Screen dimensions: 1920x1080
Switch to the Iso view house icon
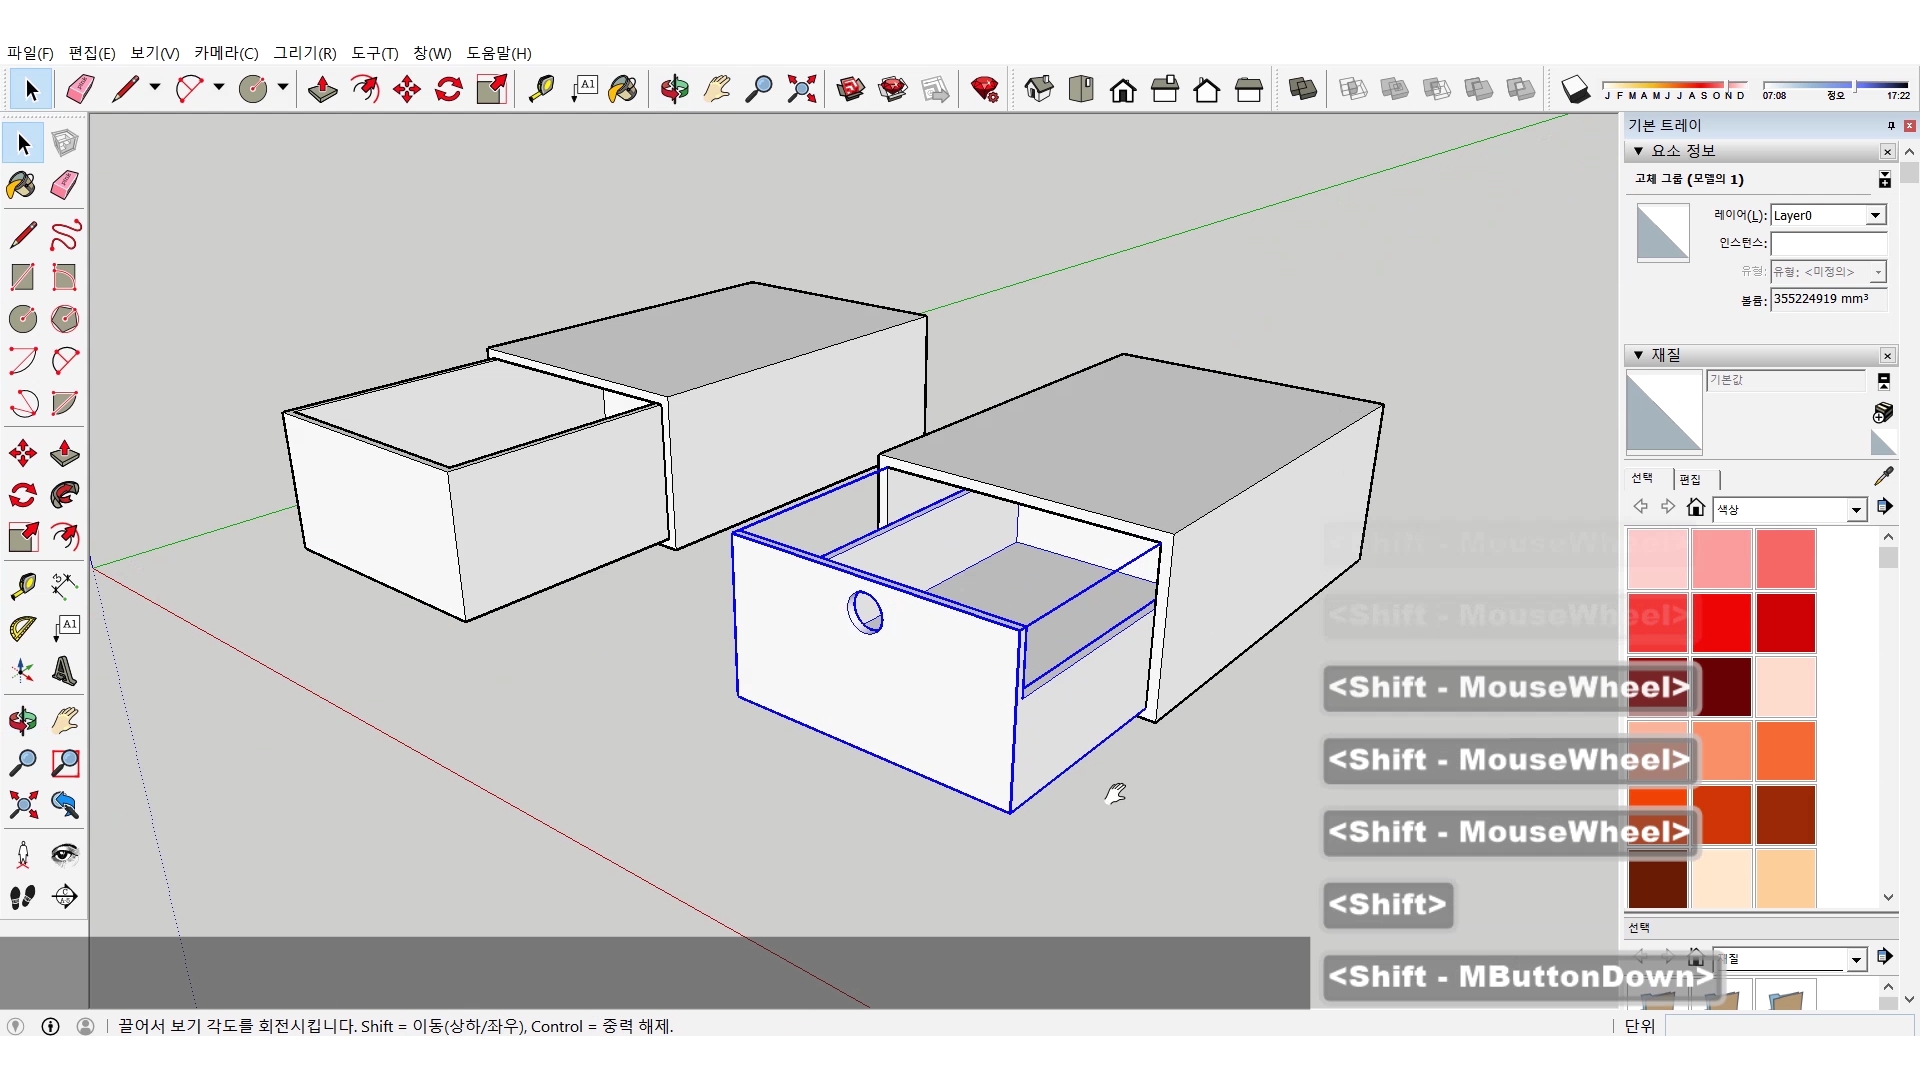(1038, 89)
